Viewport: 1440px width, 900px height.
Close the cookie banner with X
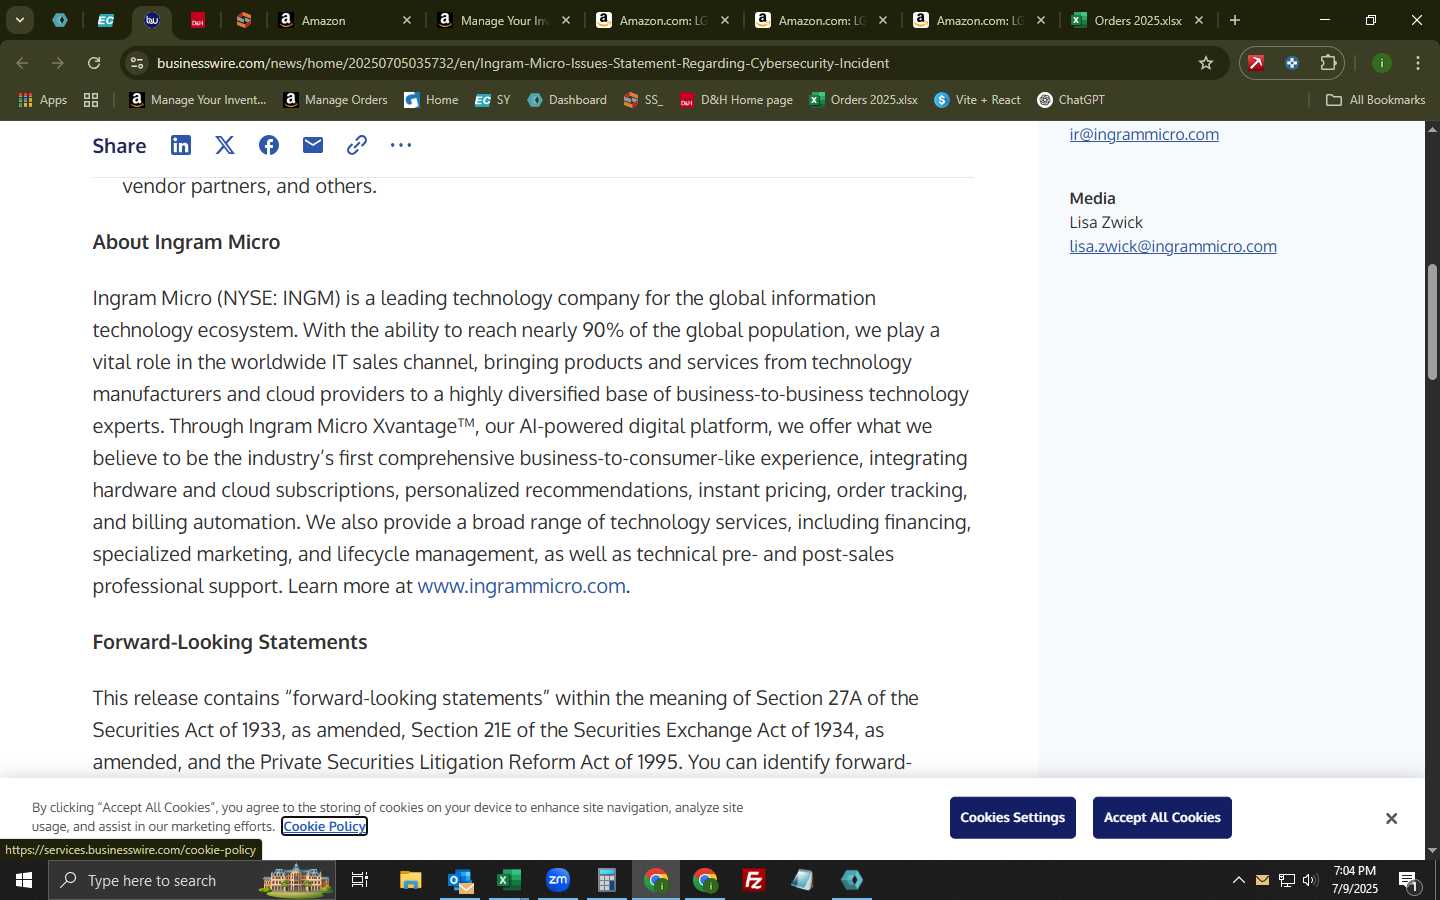pos(1391,818)
